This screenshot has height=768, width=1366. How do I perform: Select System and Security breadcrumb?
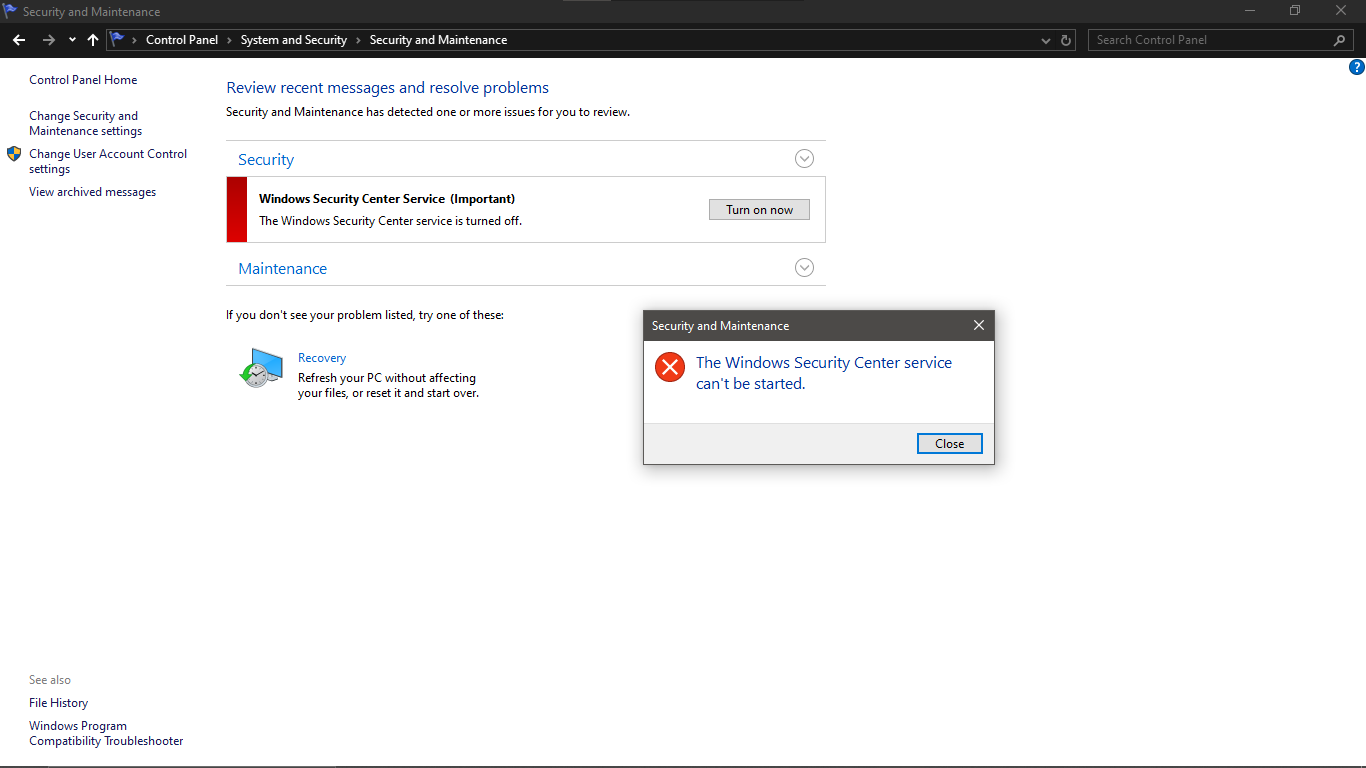(294, 40)
